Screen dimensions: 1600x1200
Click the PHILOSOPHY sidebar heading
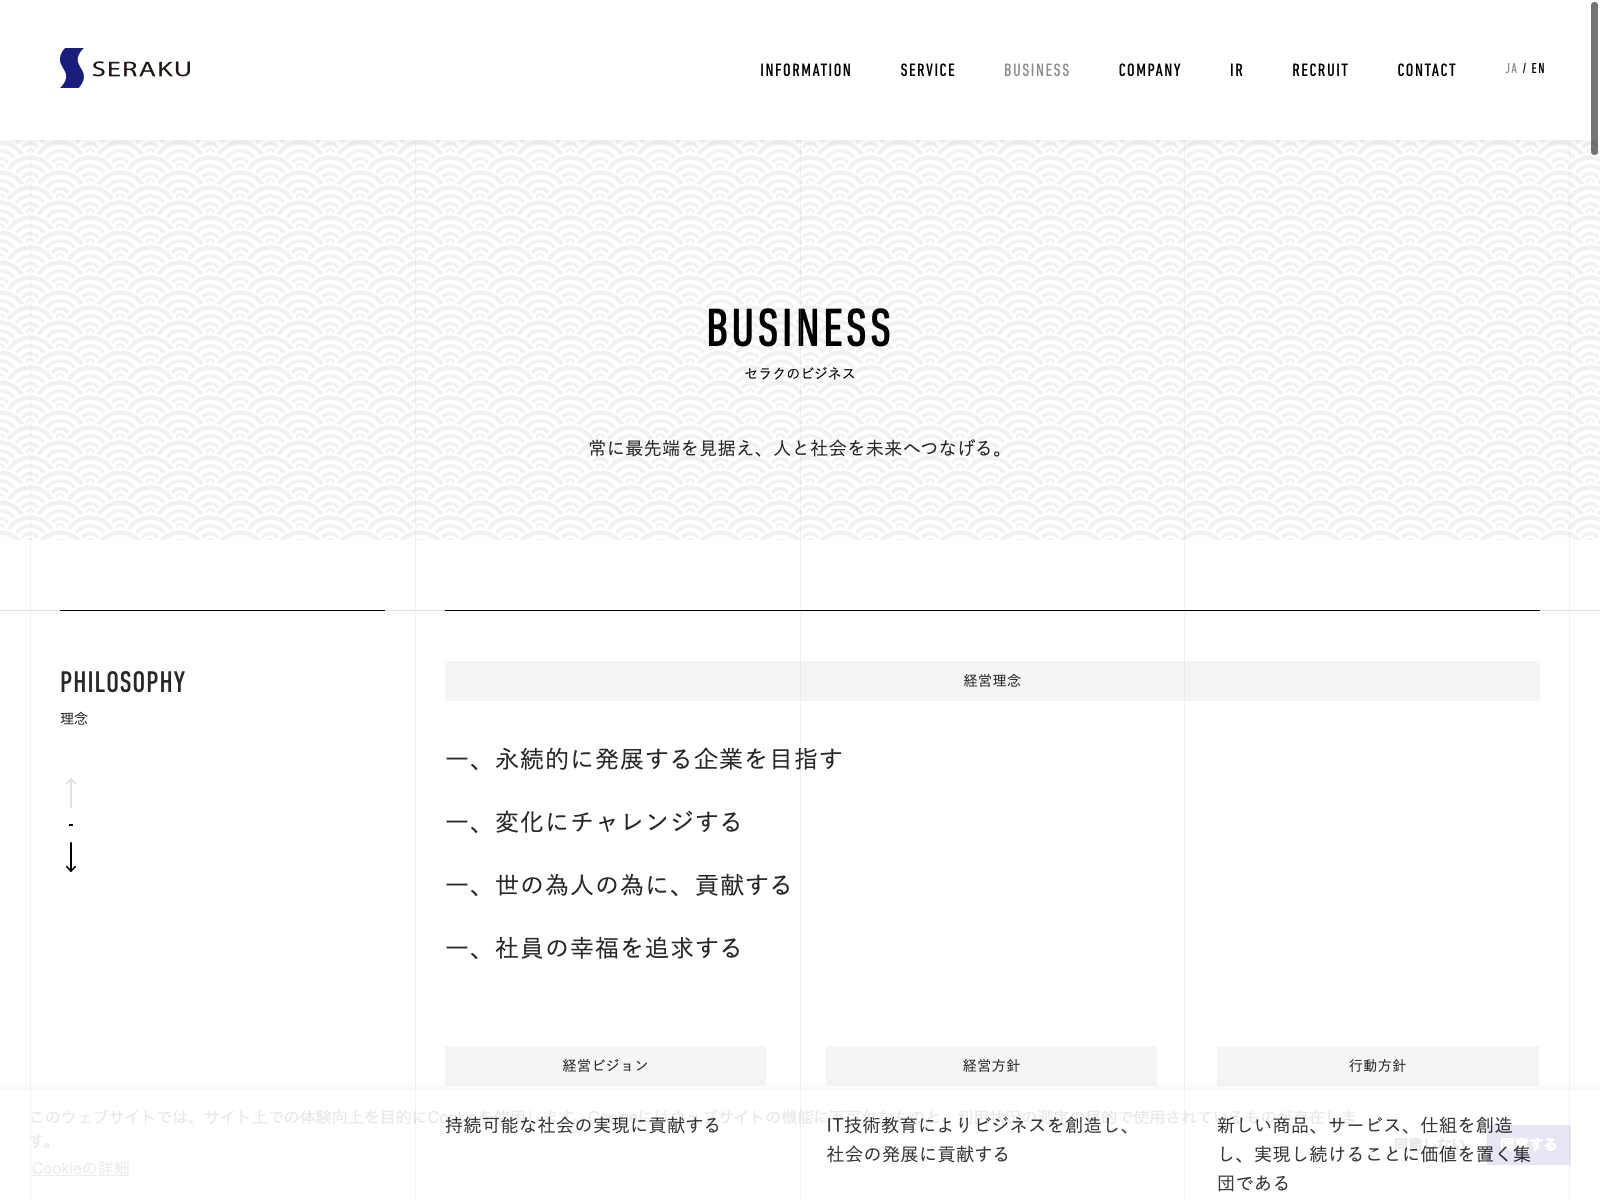(123, 683)
